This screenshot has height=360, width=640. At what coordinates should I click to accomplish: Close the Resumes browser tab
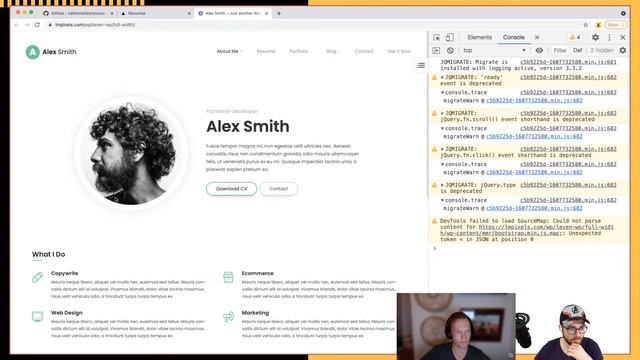point(189,13)
